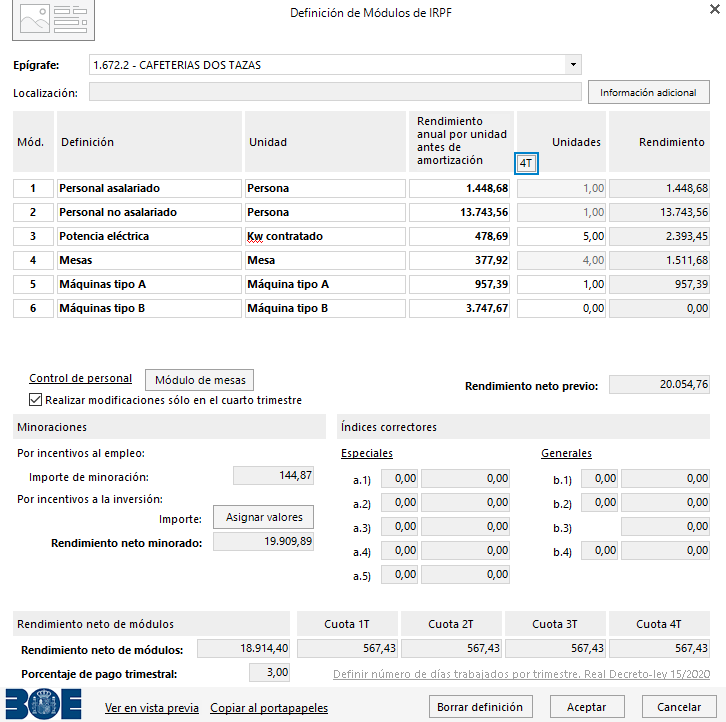The height and width of the screenshot is (722, 726).
Task: Select the 'Personal asalariado' definition cell
Action: click(149, 188)
